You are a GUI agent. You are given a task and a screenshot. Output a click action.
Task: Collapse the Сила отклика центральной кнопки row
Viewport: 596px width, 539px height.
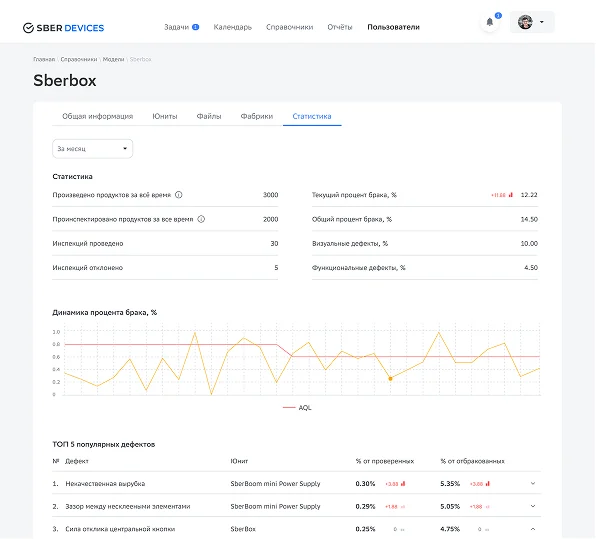533,529
